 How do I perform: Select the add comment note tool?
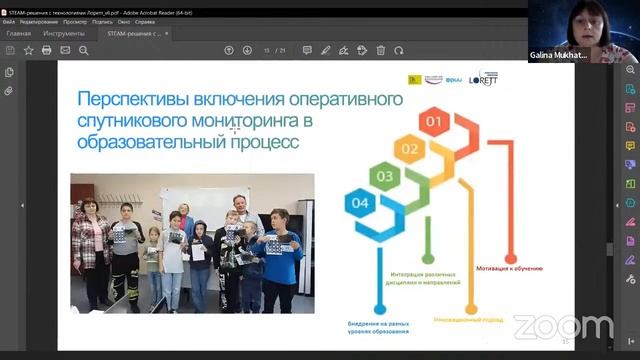point(307,50)
